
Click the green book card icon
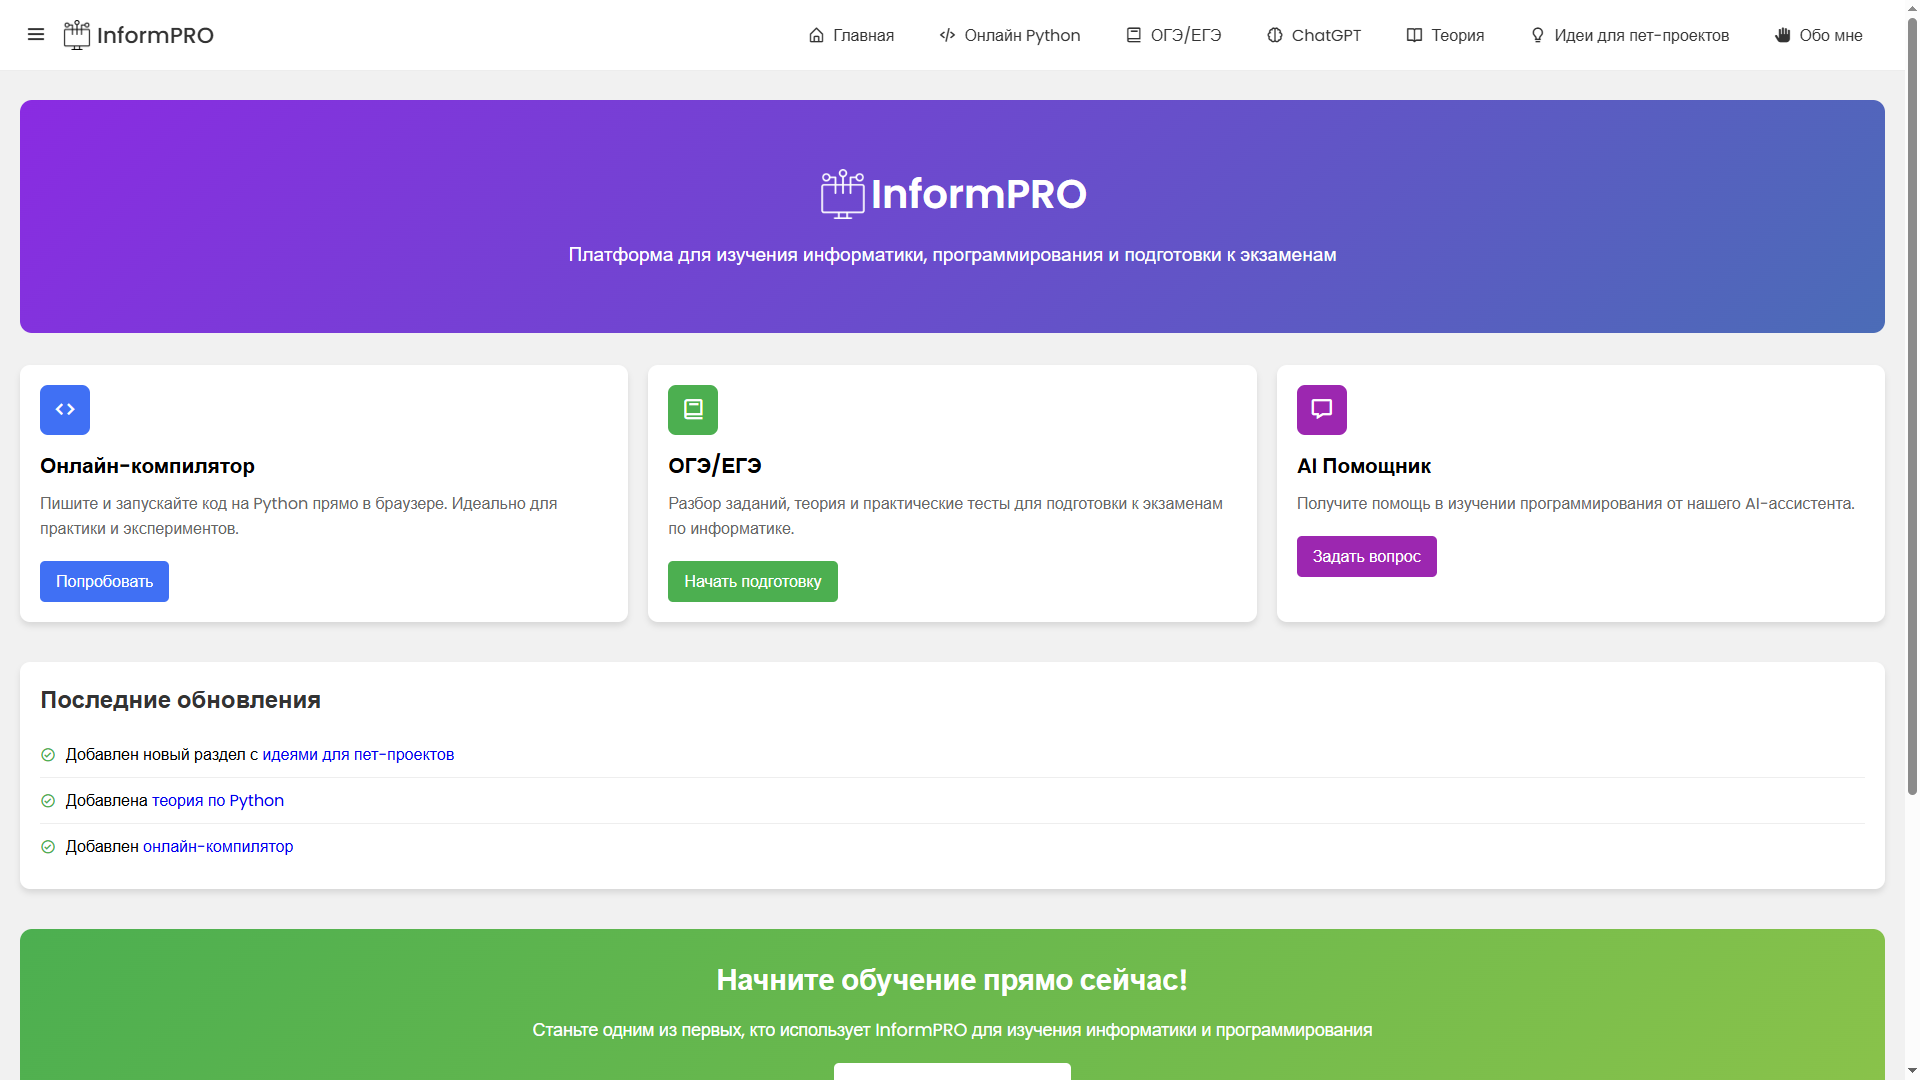[693, 410]
